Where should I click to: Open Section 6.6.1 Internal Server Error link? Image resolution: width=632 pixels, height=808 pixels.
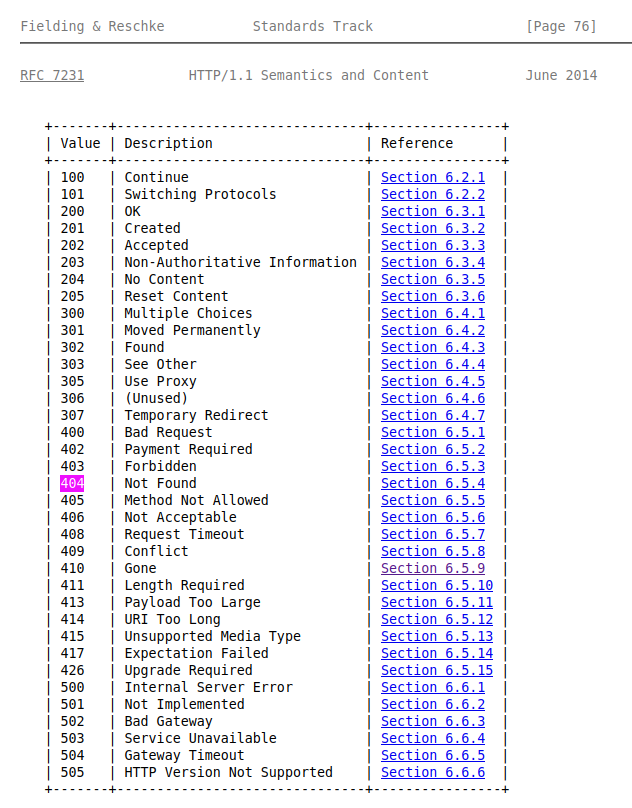click(433, 687)
